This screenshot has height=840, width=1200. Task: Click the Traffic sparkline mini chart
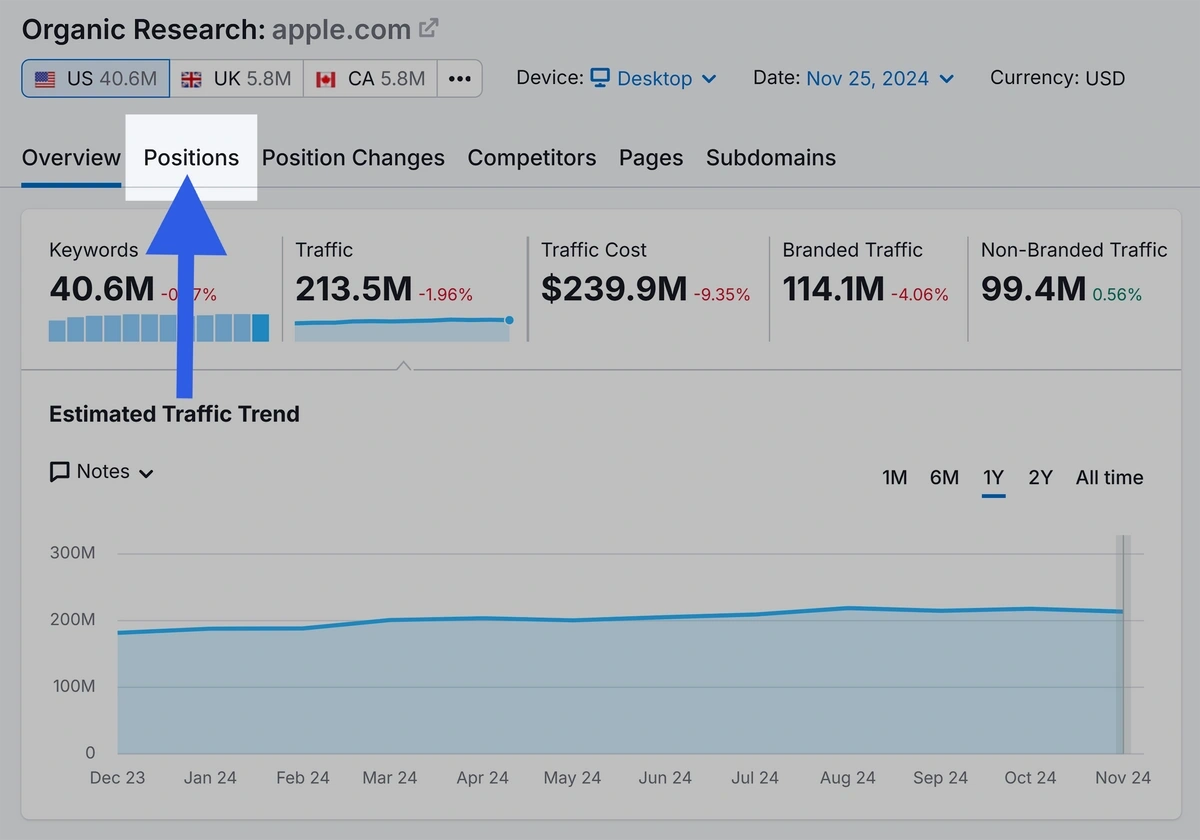click(x=404, y=329)
